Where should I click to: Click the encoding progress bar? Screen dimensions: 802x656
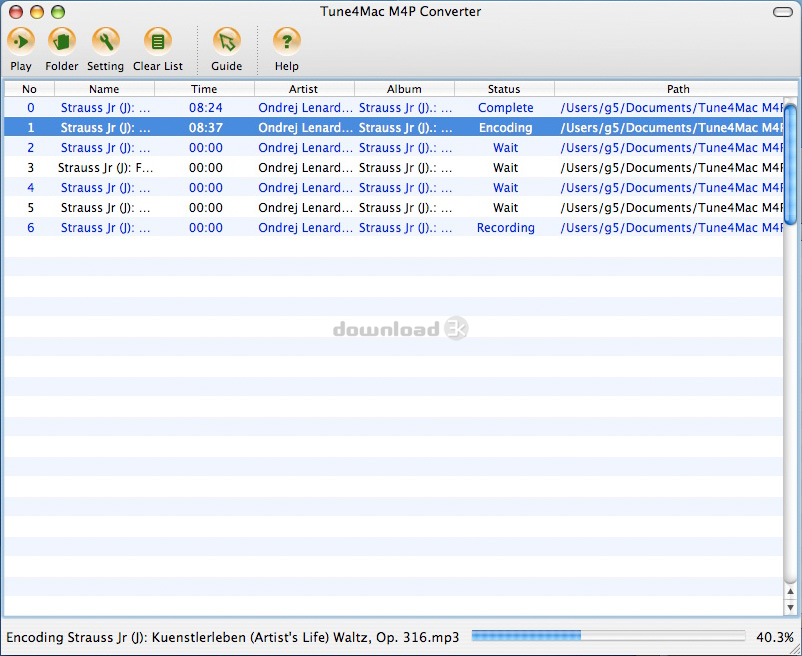point(608,636)
